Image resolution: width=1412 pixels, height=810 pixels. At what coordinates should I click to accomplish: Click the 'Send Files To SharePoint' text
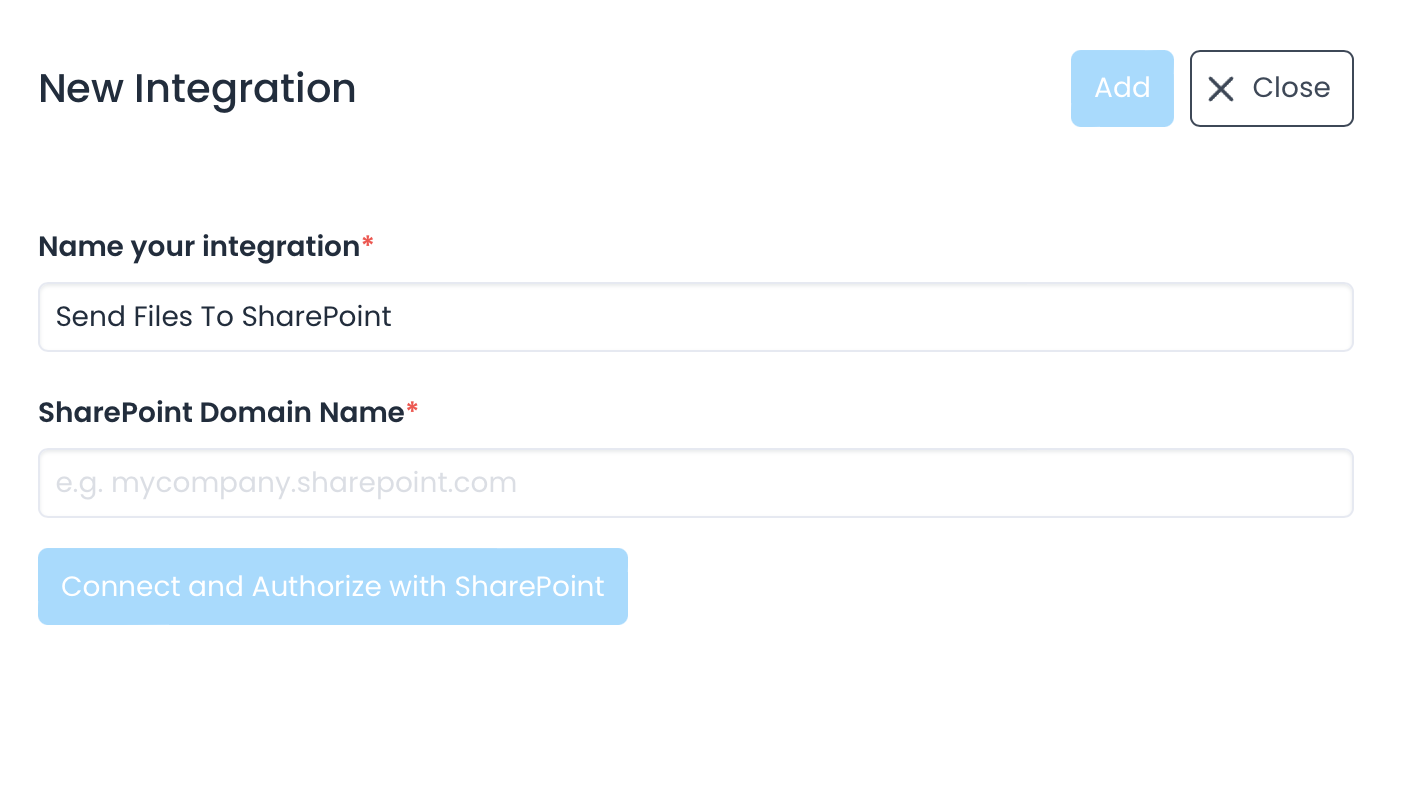(223, 317)
